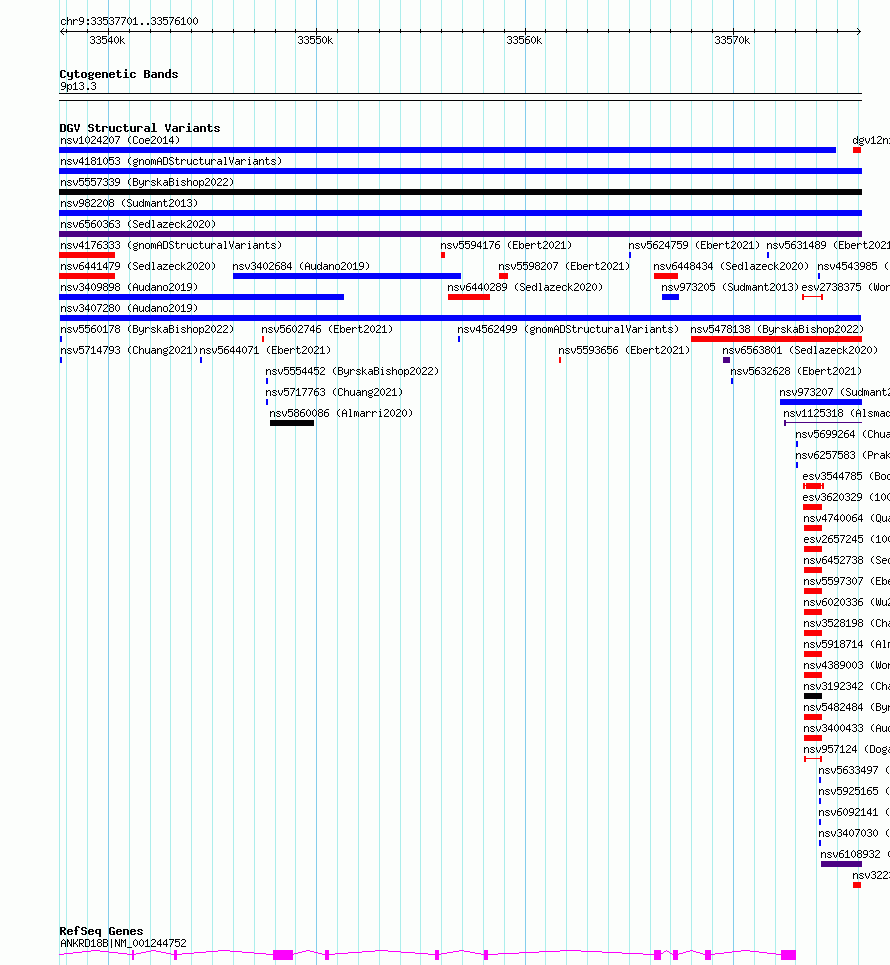Click the Cytogenetic Bands track title
The width and height of the screenshot is (890, 965).
tap(119, 74)
